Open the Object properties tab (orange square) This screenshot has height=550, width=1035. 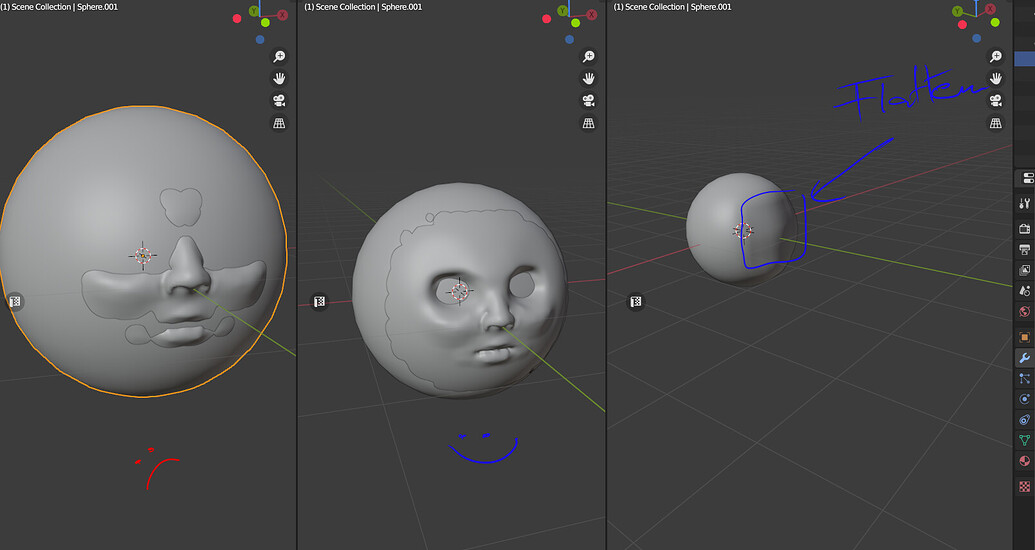click(1024, 337)
